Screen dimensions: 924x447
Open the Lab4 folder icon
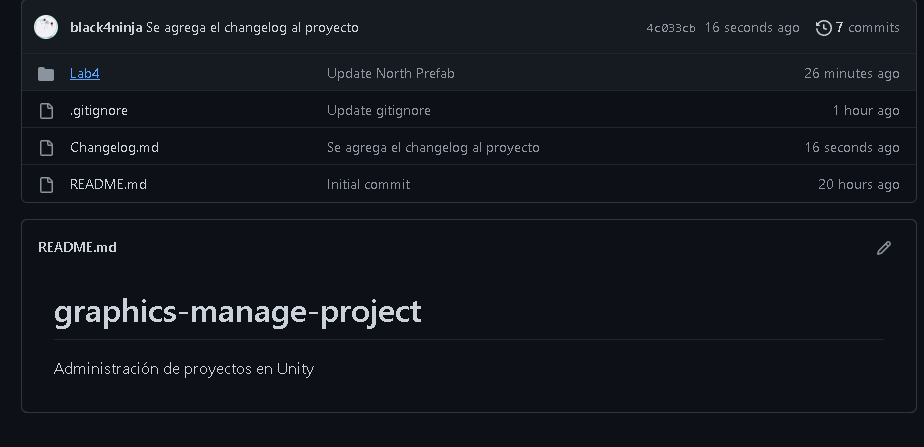click(x=46, y=74)
